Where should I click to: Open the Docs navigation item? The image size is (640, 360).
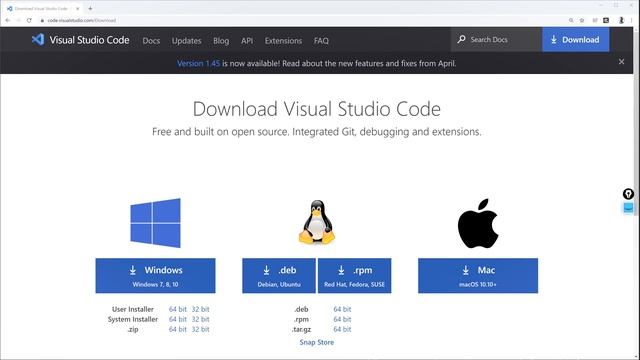point(151,40)
